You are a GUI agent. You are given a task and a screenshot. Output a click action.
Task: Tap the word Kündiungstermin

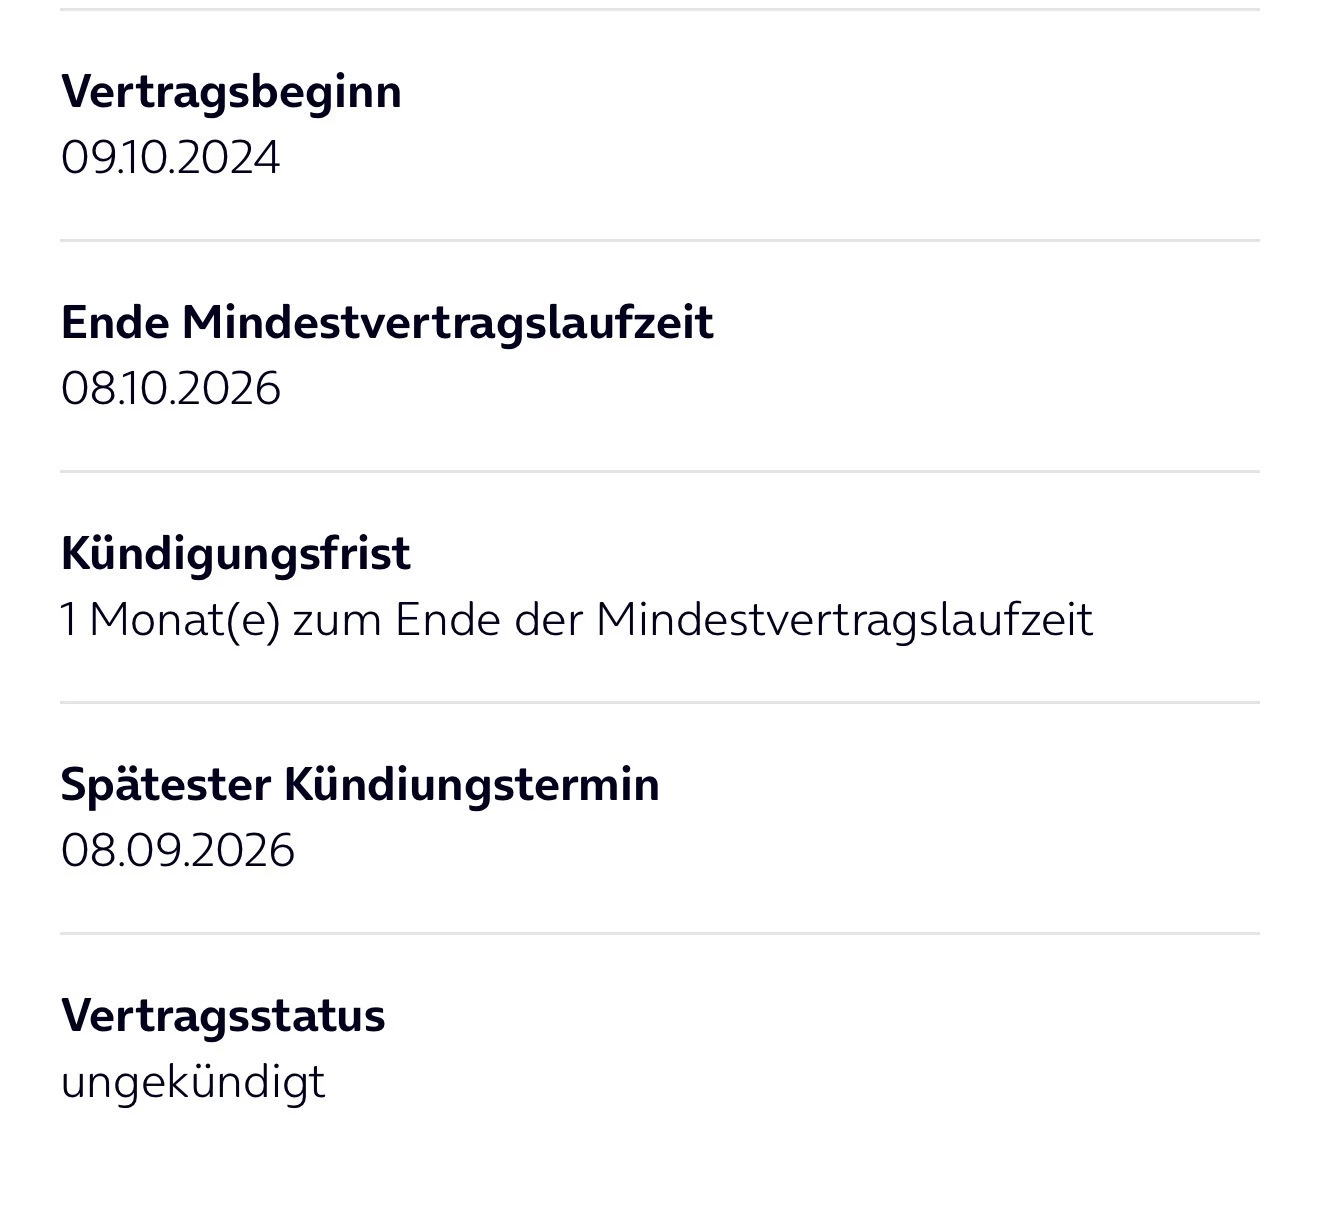pos(471,784)
